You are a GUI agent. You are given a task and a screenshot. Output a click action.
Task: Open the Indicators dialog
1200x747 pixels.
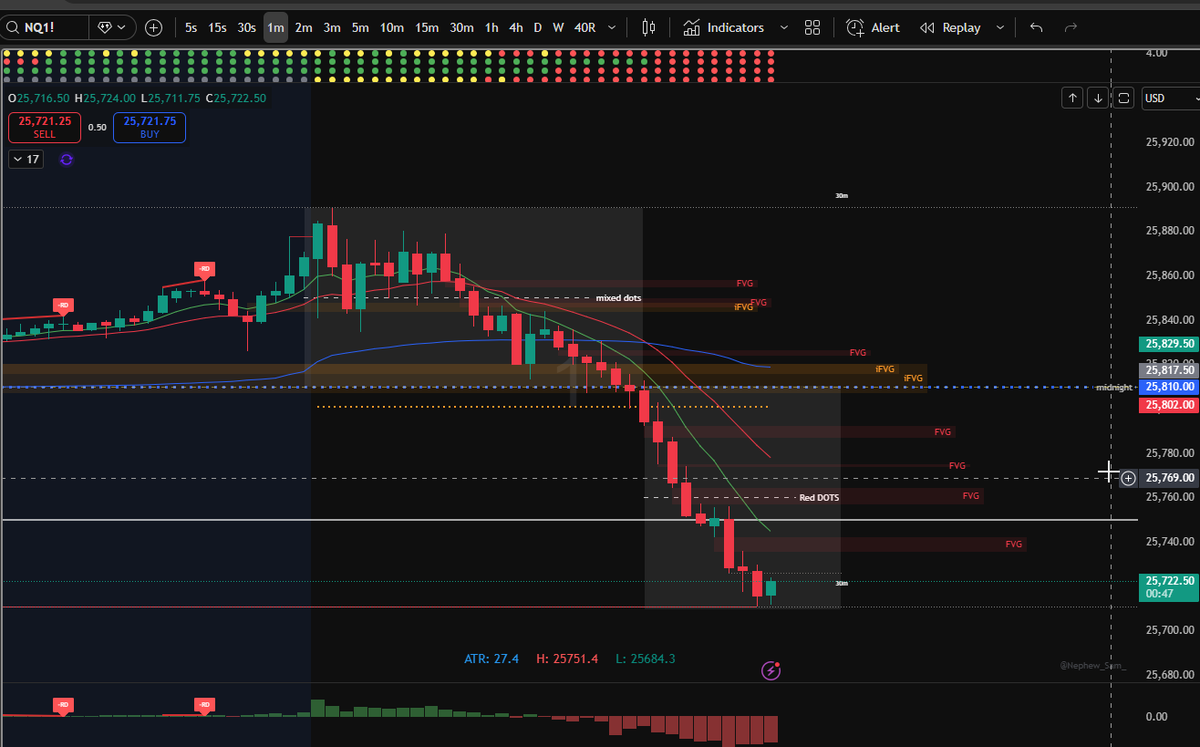(724, 28)
